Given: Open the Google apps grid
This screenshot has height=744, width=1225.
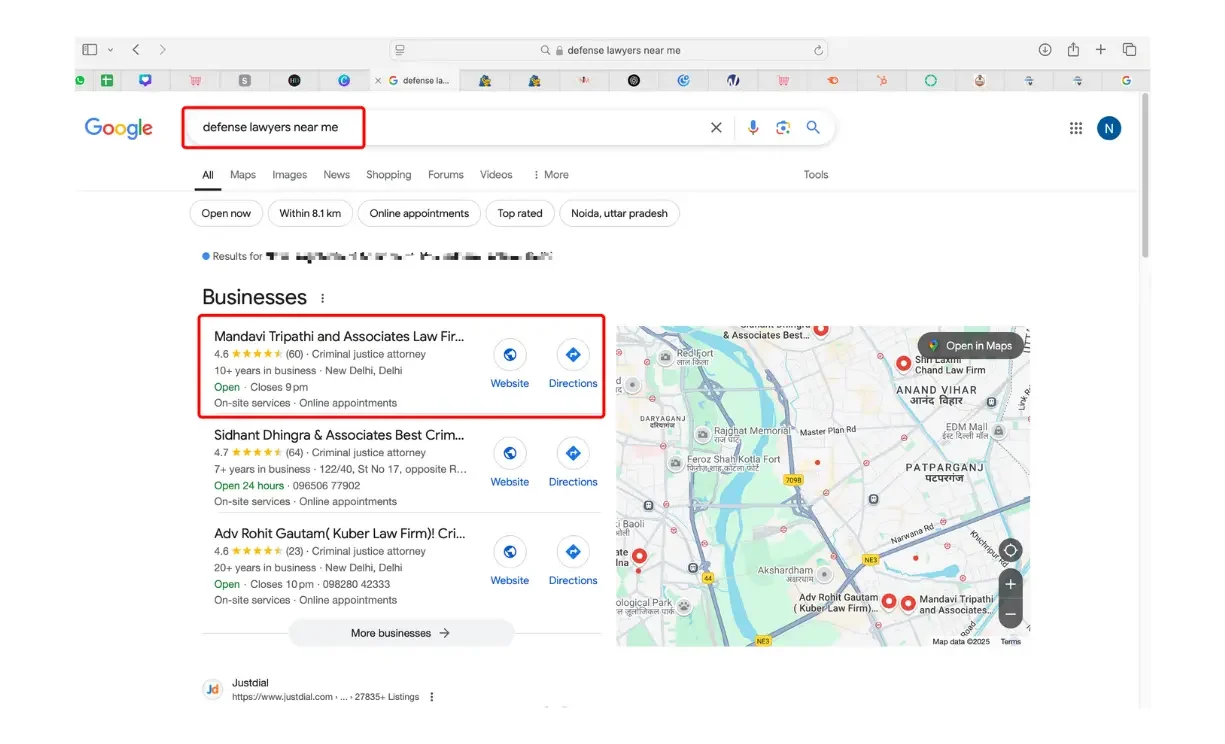Looking at the screenshot, I should 1076,128.
